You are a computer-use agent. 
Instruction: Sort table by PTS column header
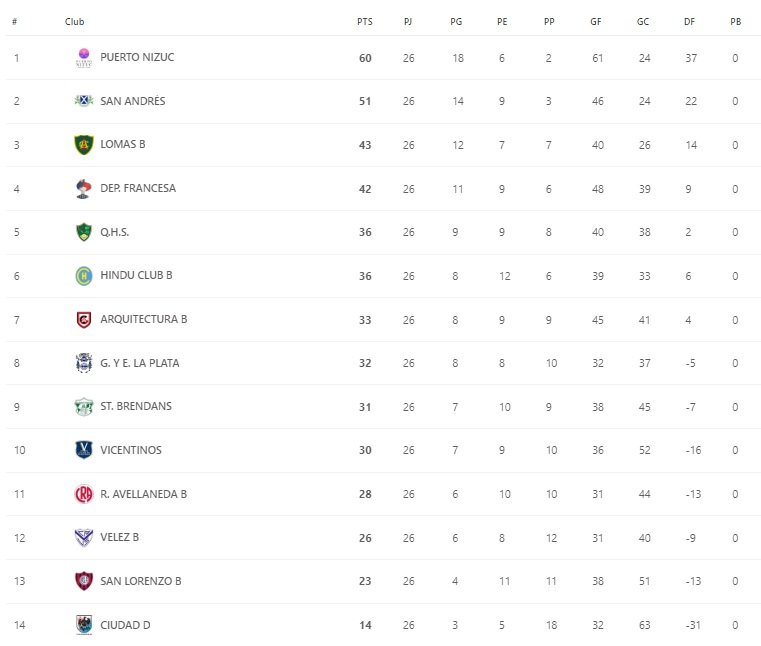click(364, 21)
